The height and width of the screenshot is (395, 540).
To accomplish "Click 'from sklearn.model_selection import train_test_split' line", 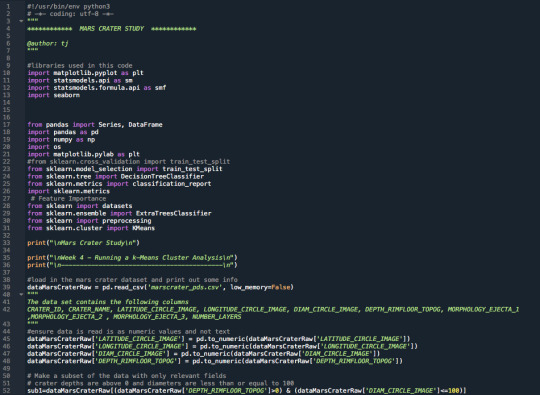I will 125,169.
